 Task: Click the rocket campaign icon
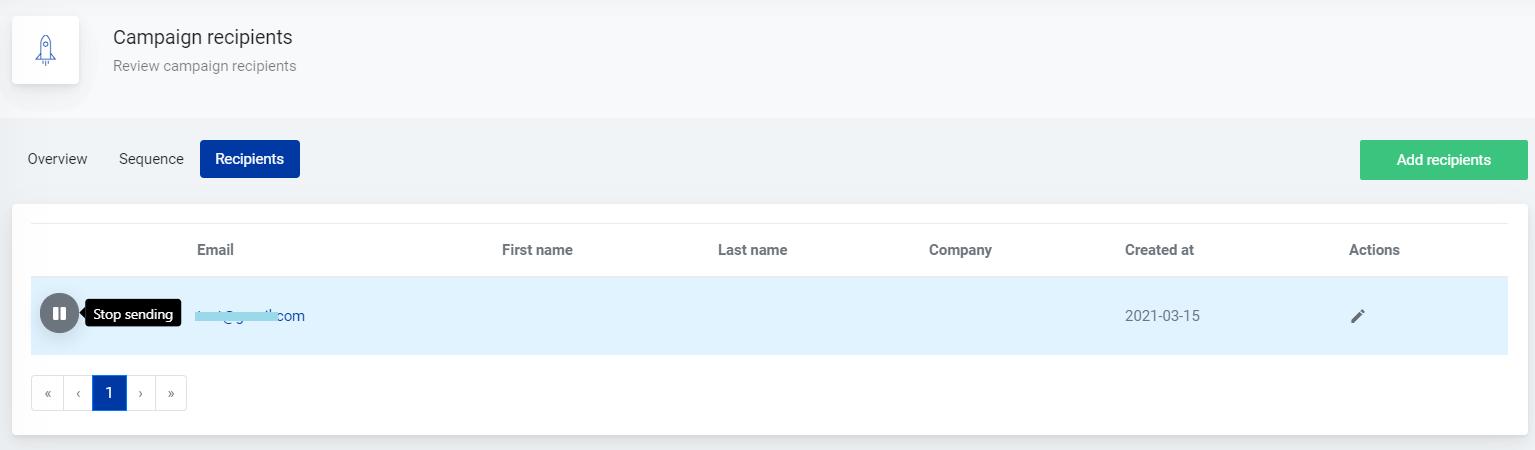tap(45, 50)
